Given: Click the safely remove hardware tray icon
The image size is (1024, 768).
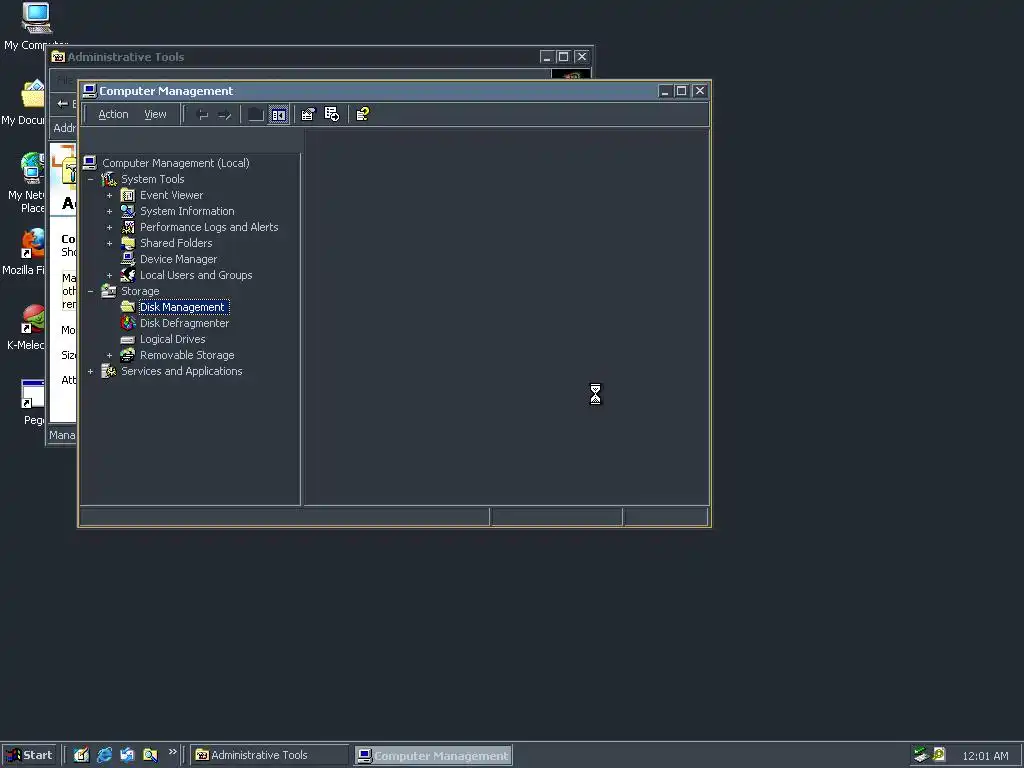Looking at the screenshot, I should [921, 755].
